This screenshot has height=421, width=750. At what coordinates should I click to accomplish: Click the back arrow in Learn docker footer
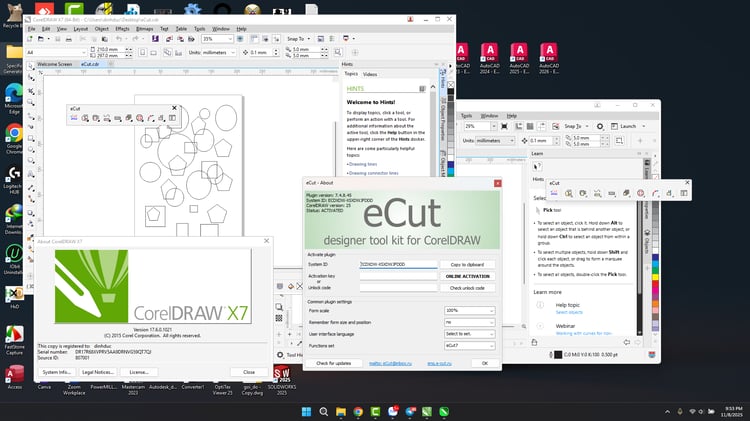tap(627, 342)
